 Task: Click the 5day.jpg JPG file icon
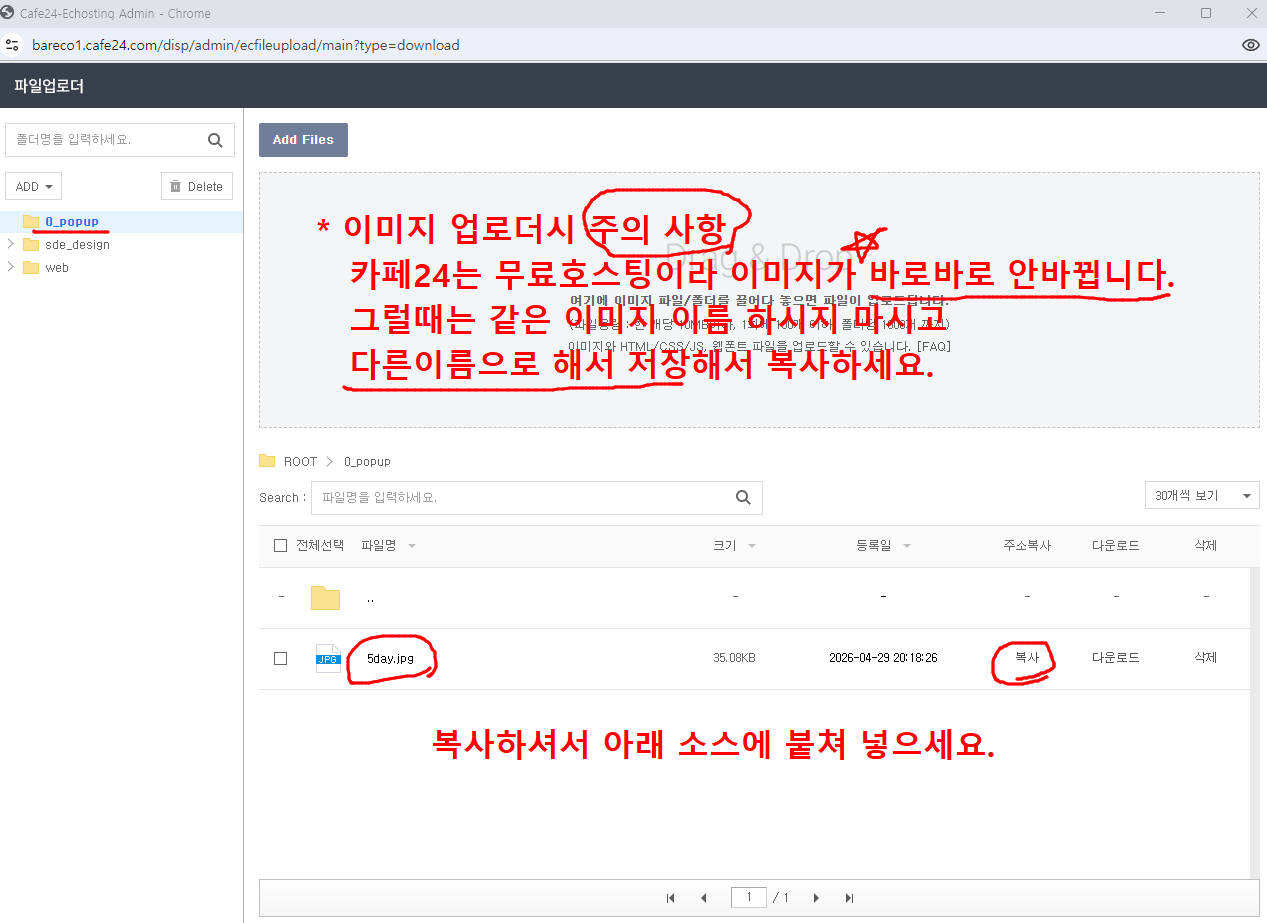point(328,658)
